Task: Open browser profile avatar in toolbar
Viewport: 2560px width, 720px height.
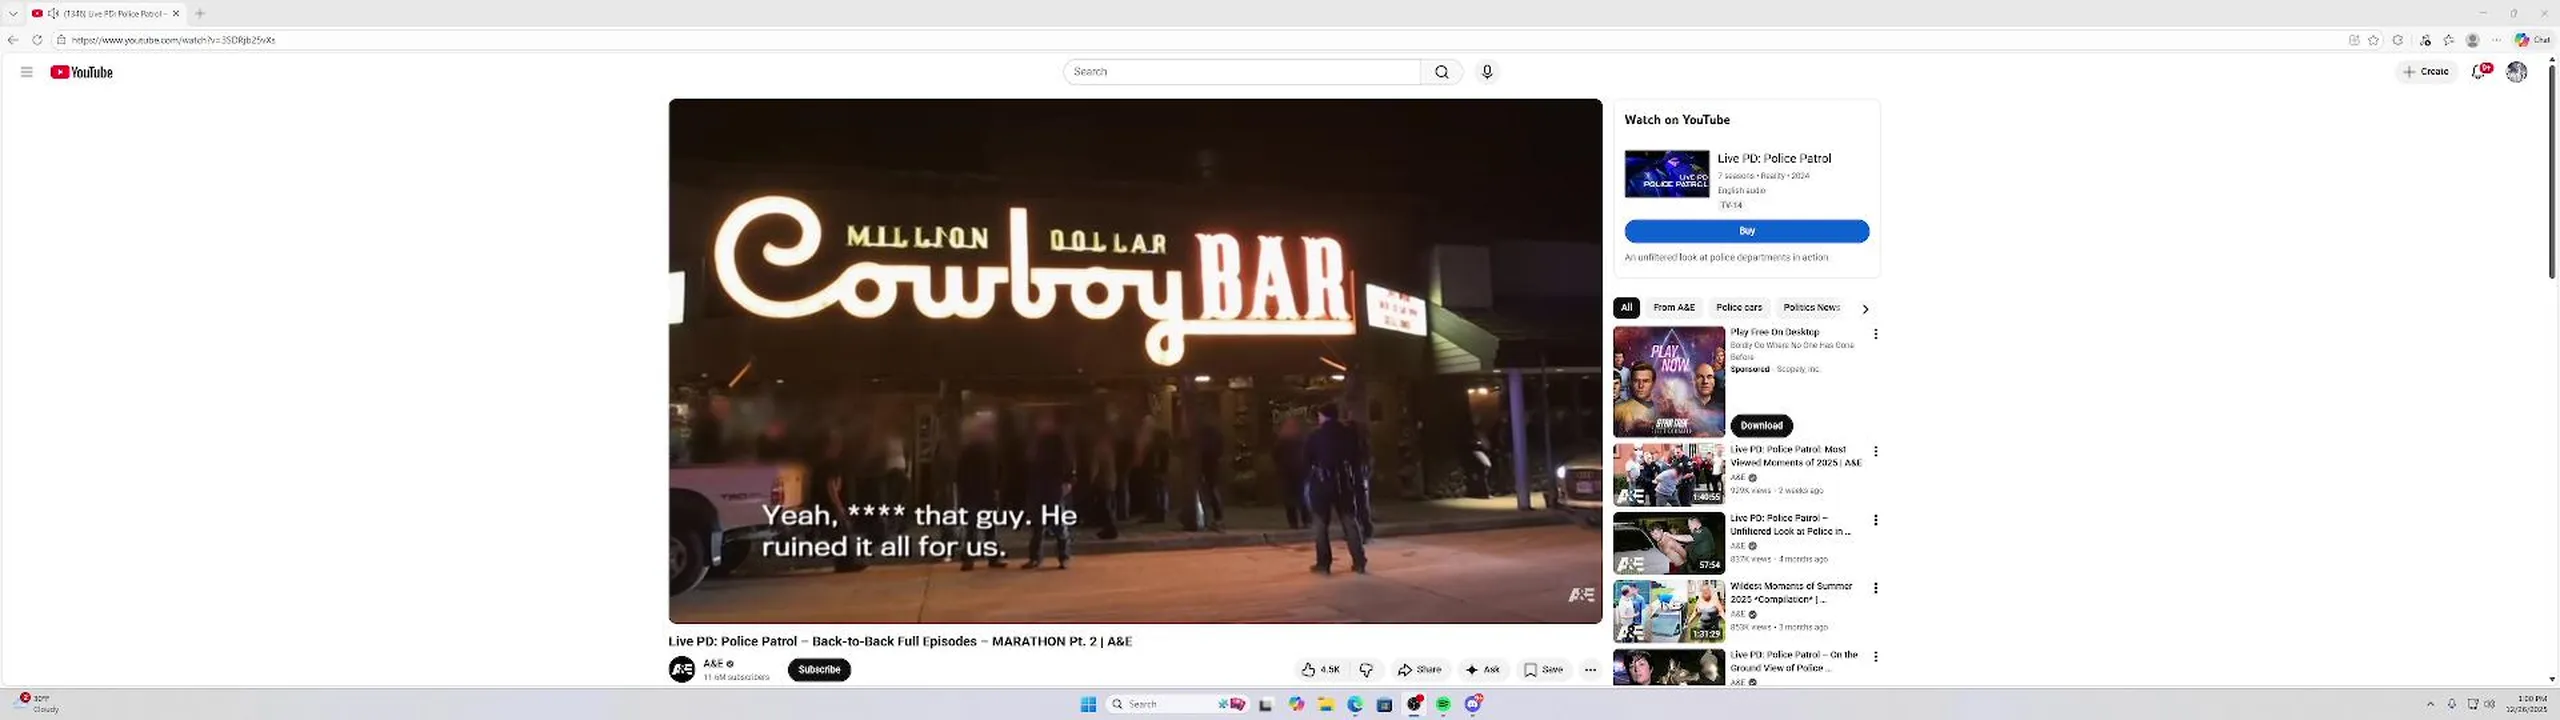Action: (x=2473, y=40)
